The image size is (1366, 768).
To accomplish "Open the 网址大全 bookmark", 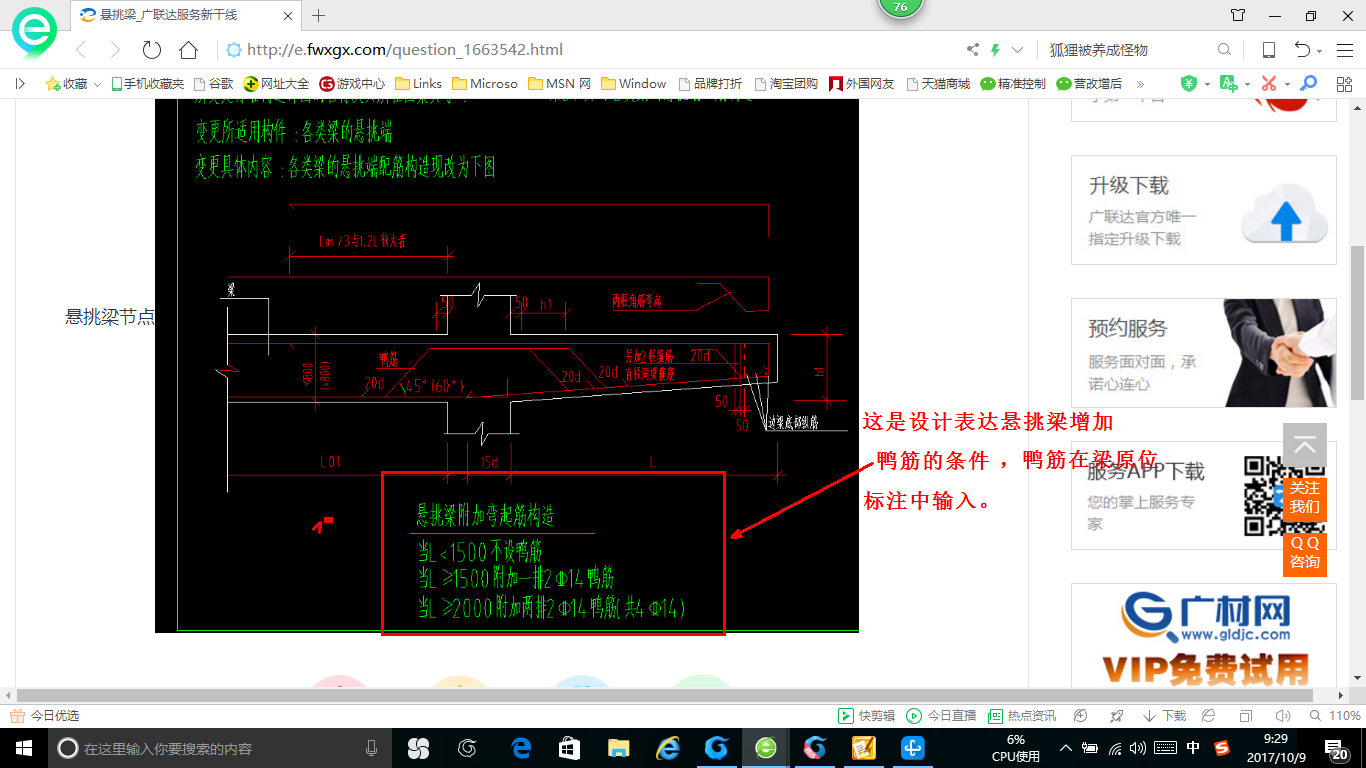I will tap(277, 84).
